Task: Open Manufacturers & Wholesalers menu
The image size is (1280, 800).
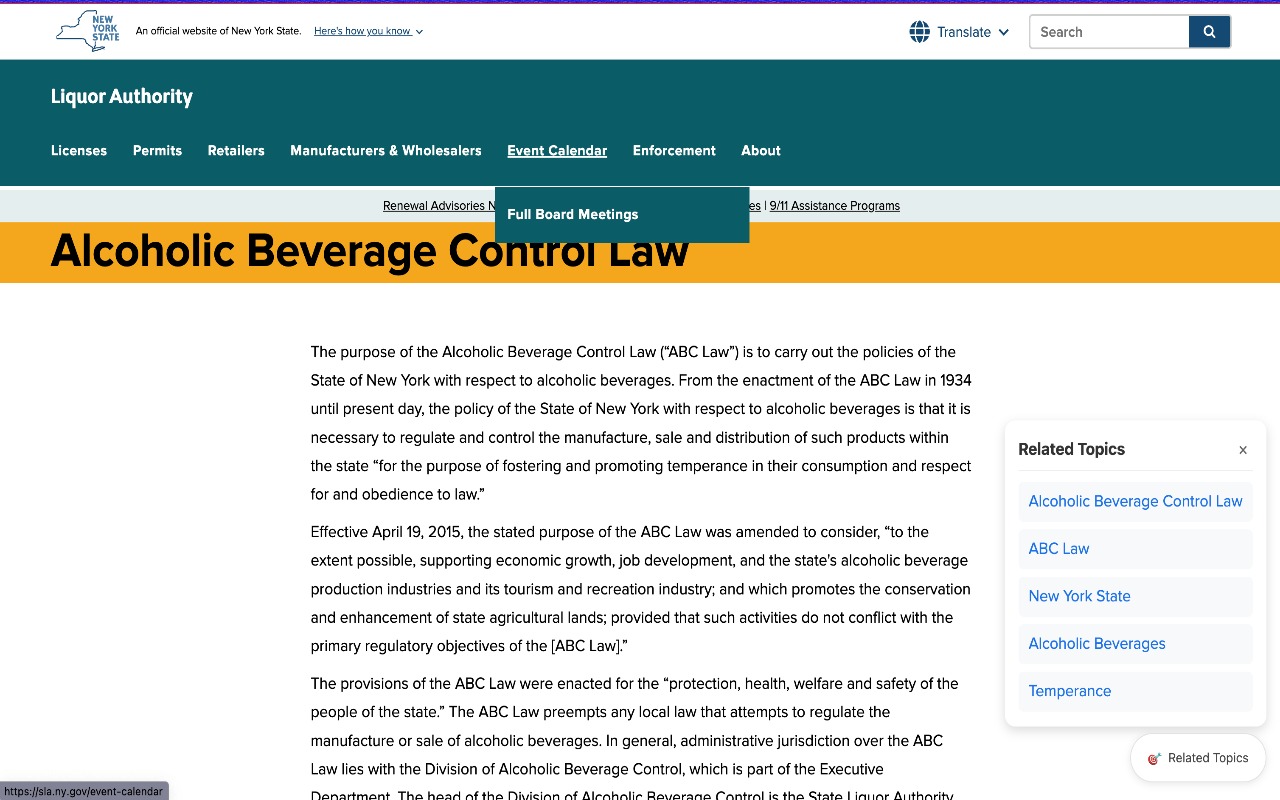Action: [x=386, y=150]
